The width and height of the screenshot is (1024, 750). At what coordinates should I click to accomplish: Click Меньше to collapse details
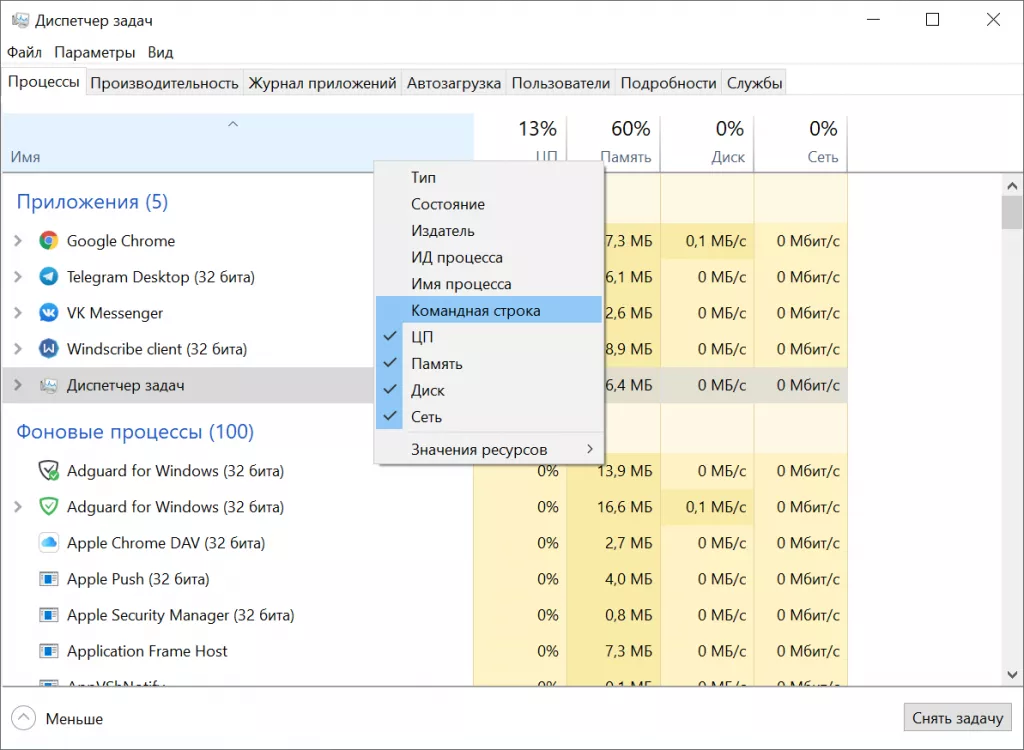tap(59, 718)
